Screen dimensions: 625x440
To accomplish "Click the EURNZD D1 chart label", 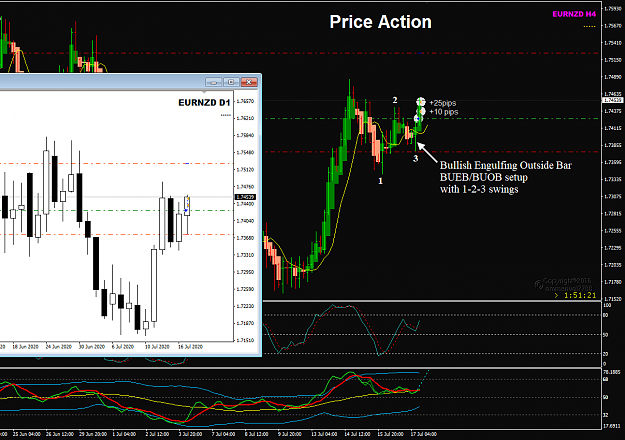I will pyautogui.click(x=204, y=103).
